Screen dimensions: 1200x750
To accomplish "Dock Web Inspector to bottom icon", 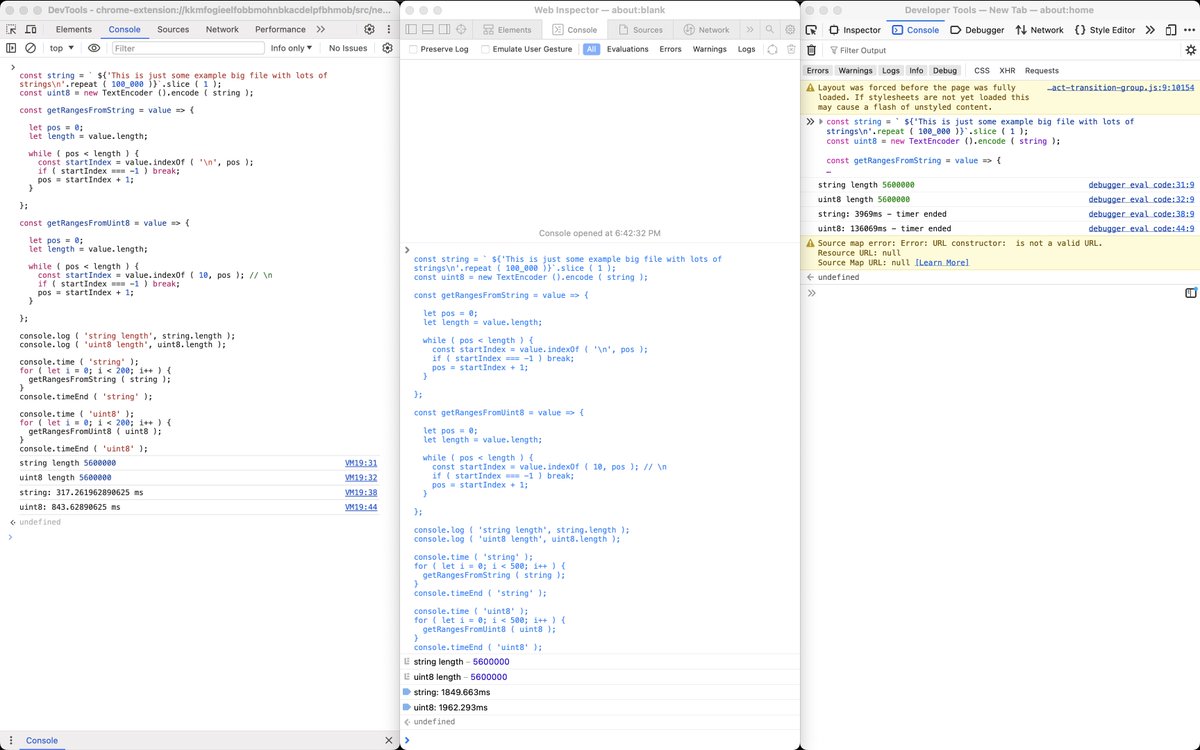I will pyautogui.click(x=428, y=30).
